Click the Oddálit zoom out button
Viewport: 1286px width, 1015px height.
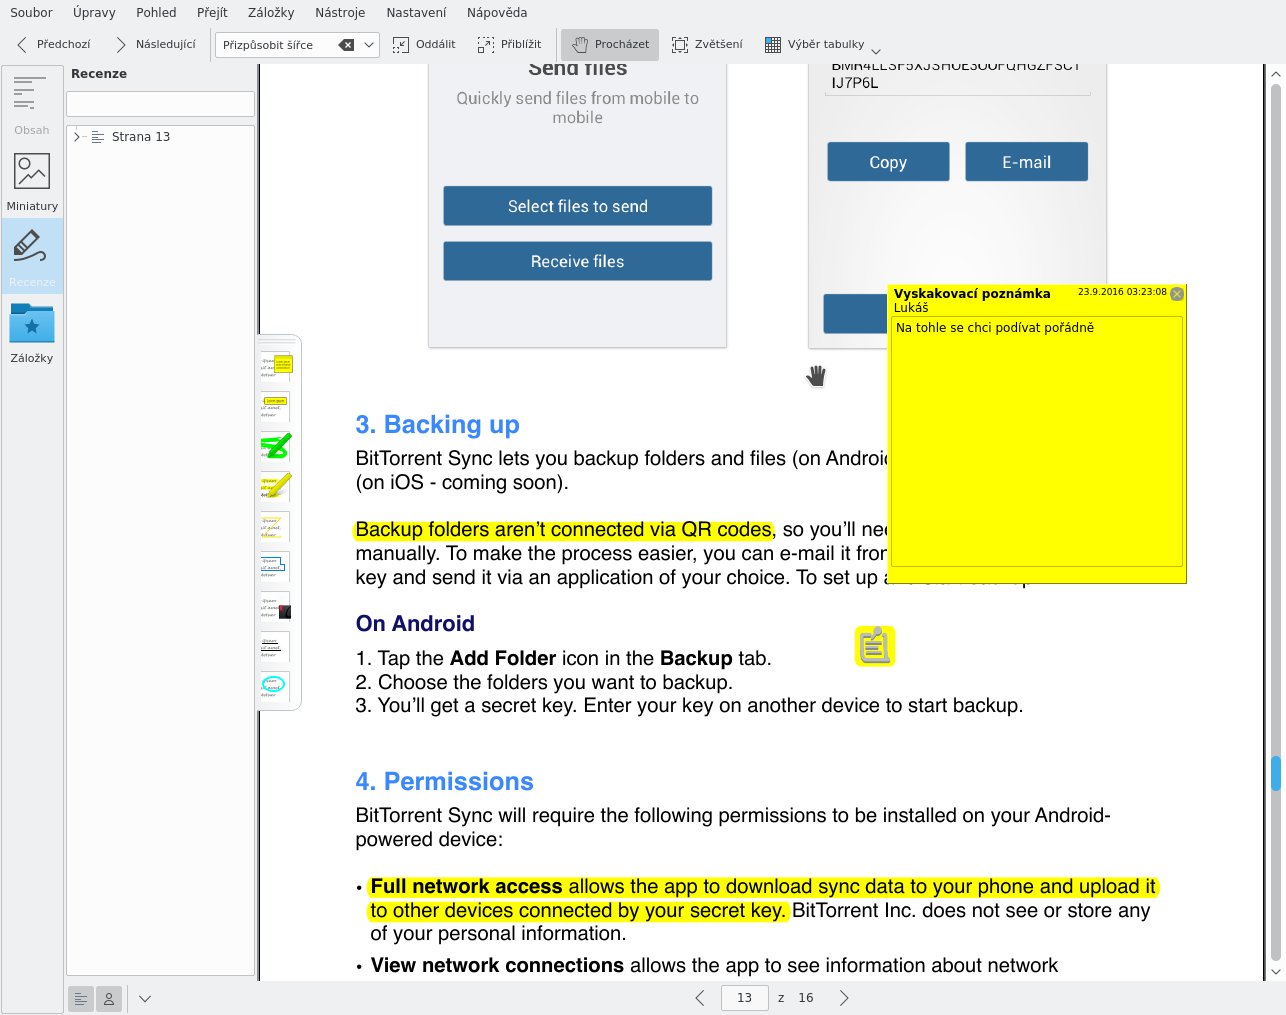click(x=424, y=44)
